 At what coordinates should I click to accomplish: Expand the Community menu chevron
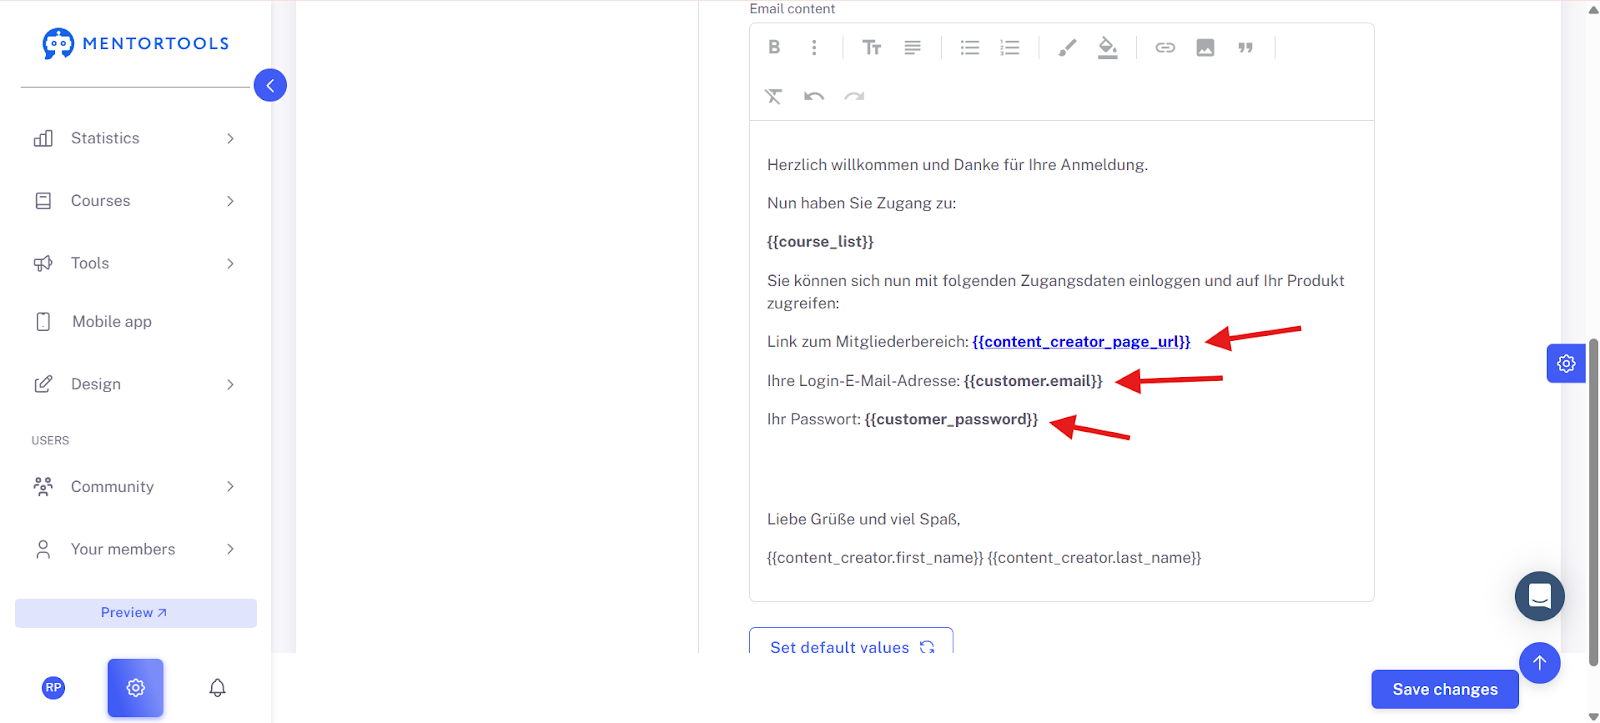pos(230,486)
